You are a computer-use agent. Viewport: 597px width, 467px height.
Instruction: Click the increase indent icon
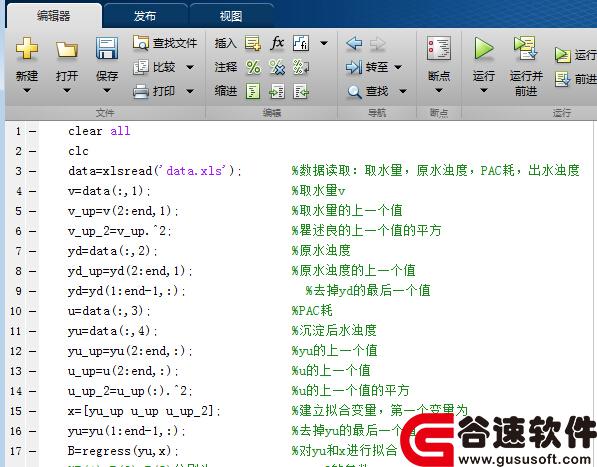click(277, 91)
